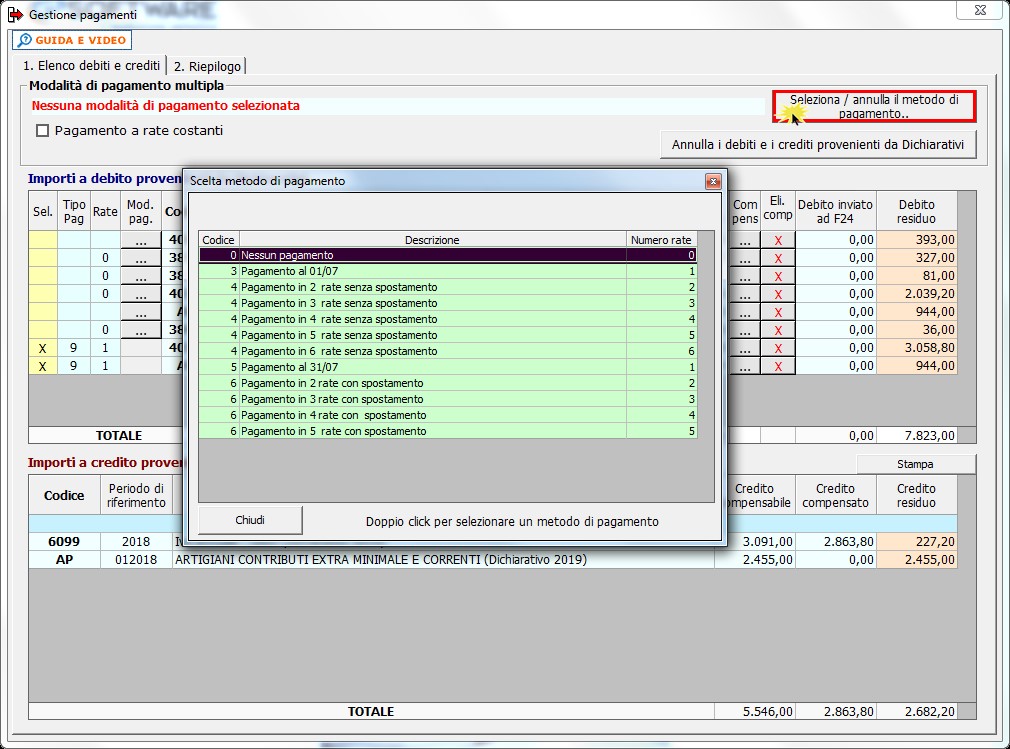Click the Periodo di riferimento header
Viewport: 1010px width, 749px height.
click(137, 495)
